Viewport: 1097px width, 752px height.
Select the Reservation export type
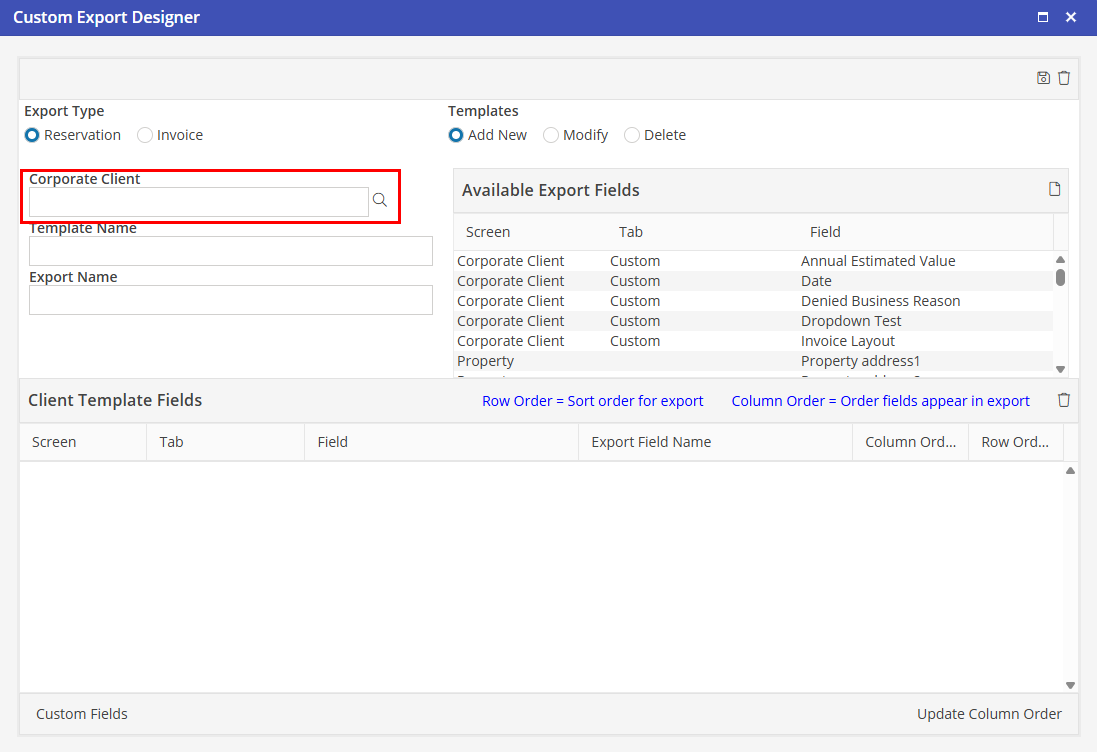(x=33, y=135)
